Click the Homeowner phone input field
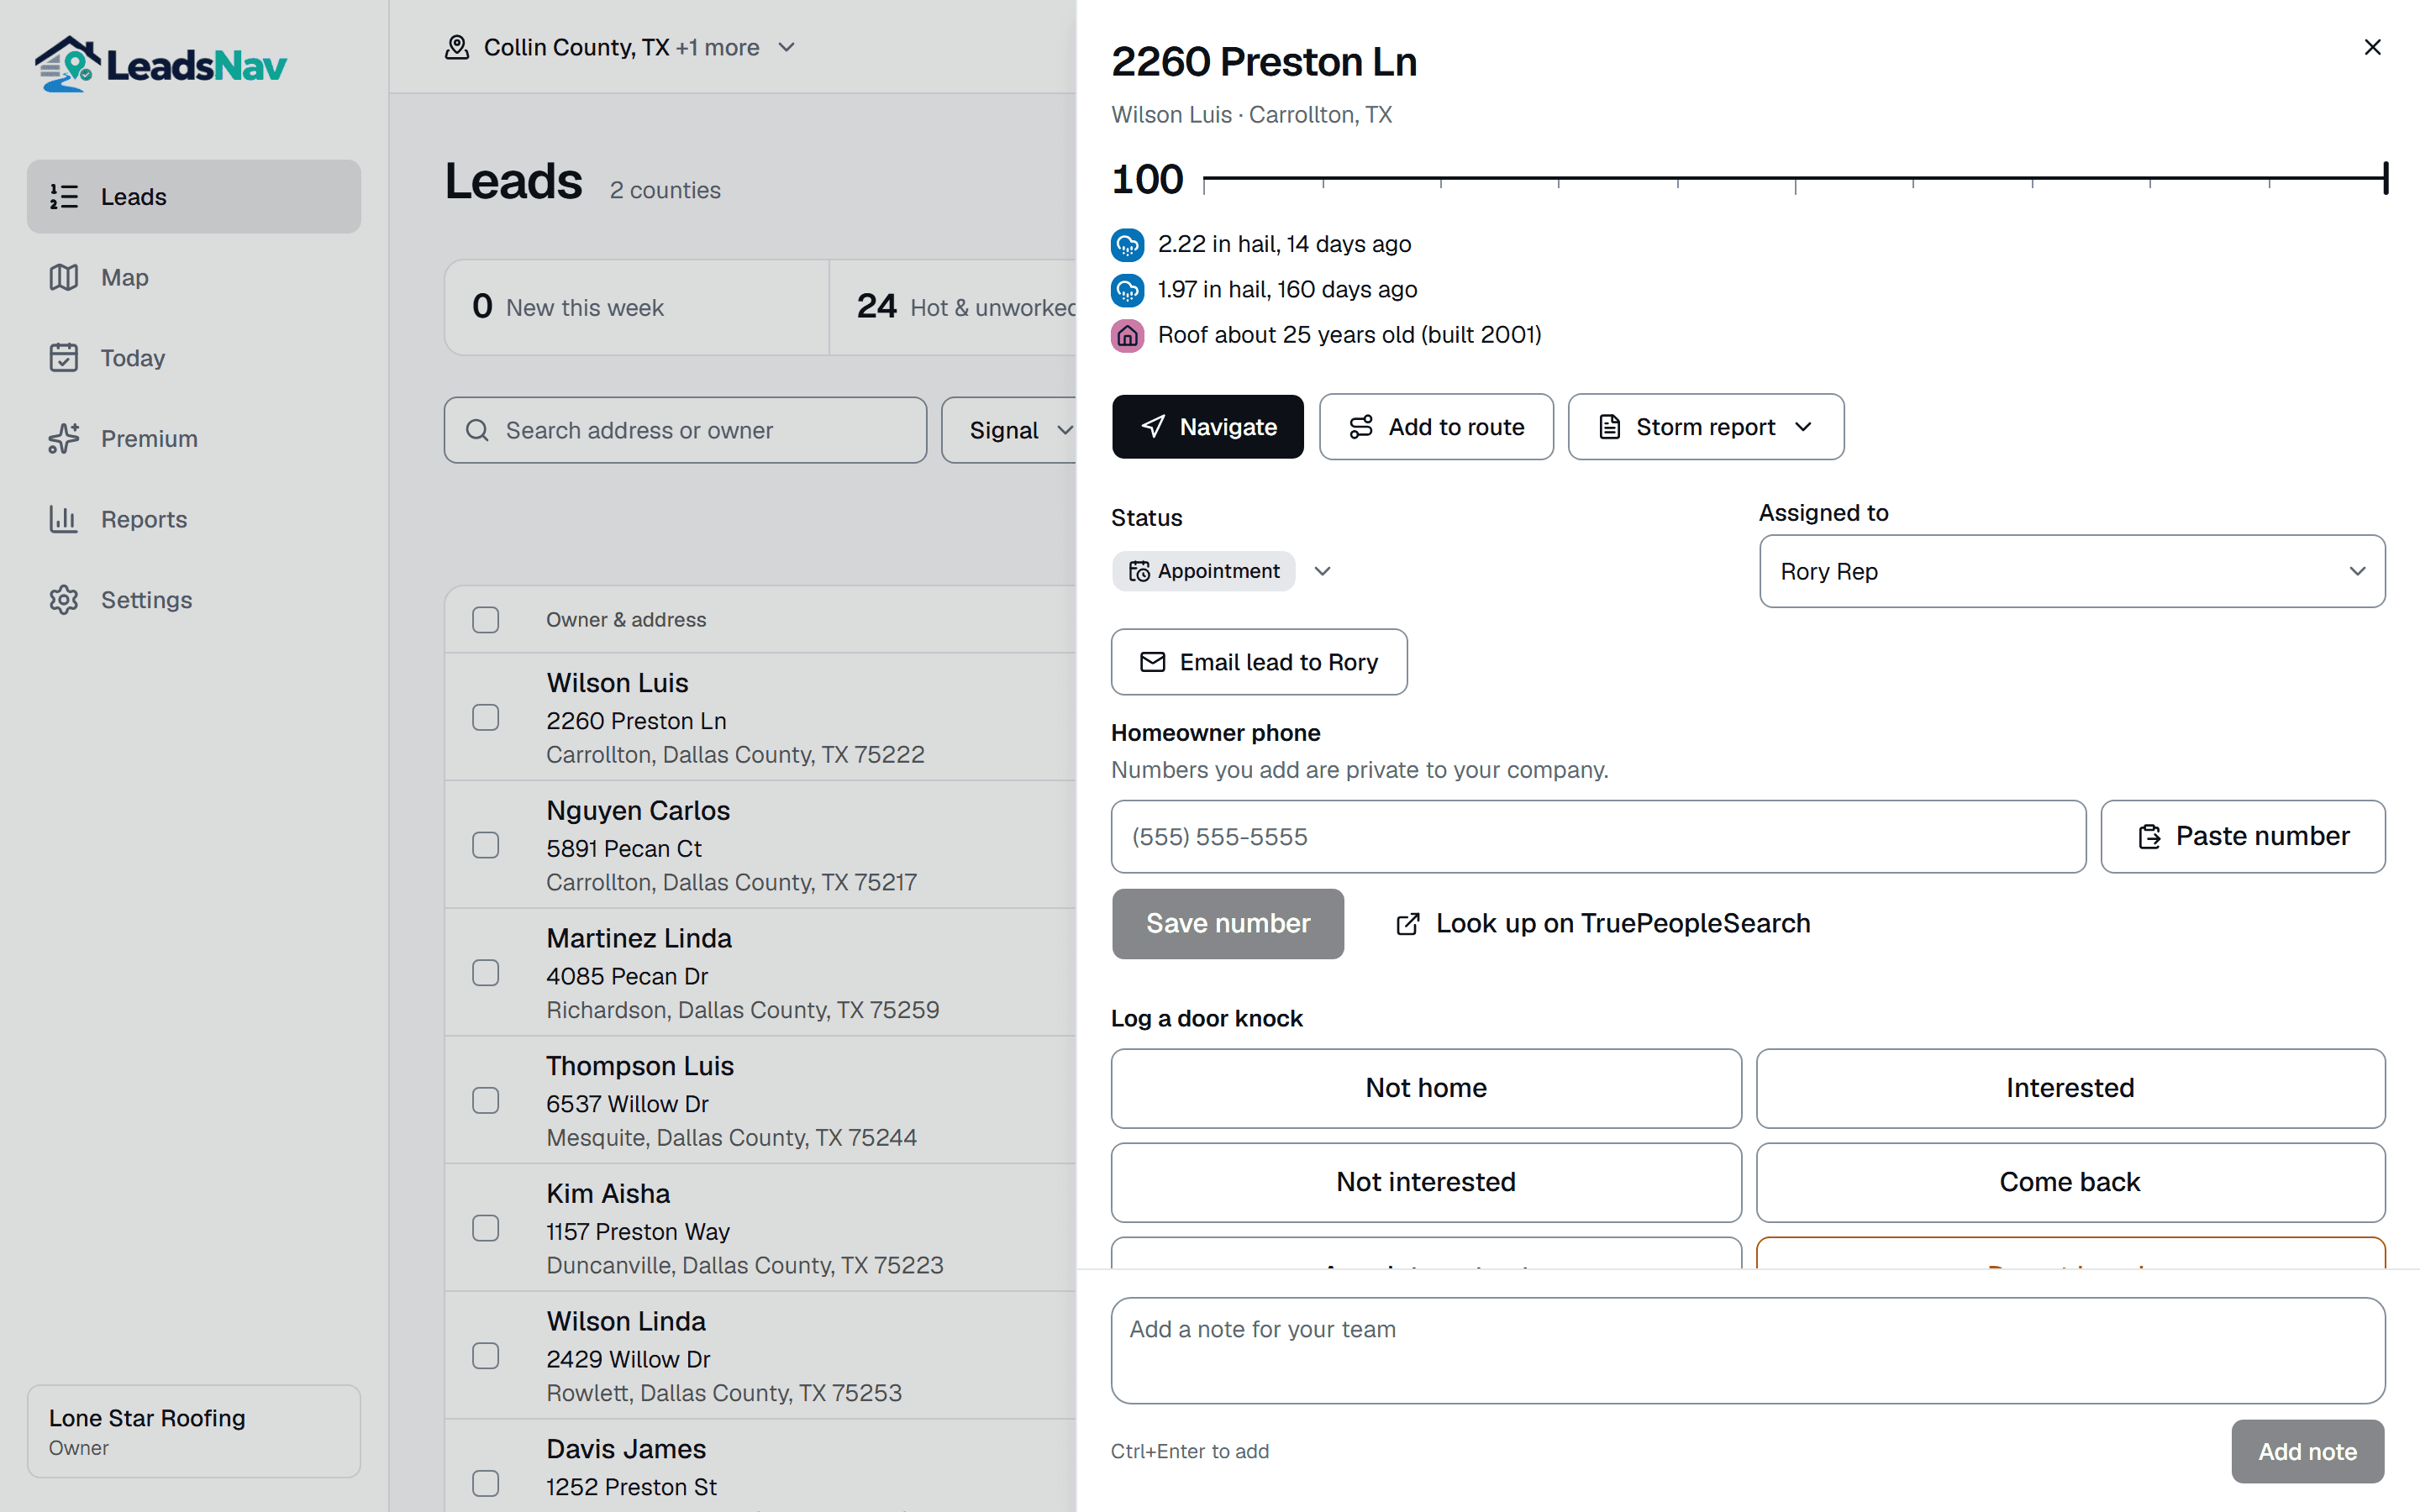This screenshot has width=2420, height=1512. click(x=1598, y=836)
